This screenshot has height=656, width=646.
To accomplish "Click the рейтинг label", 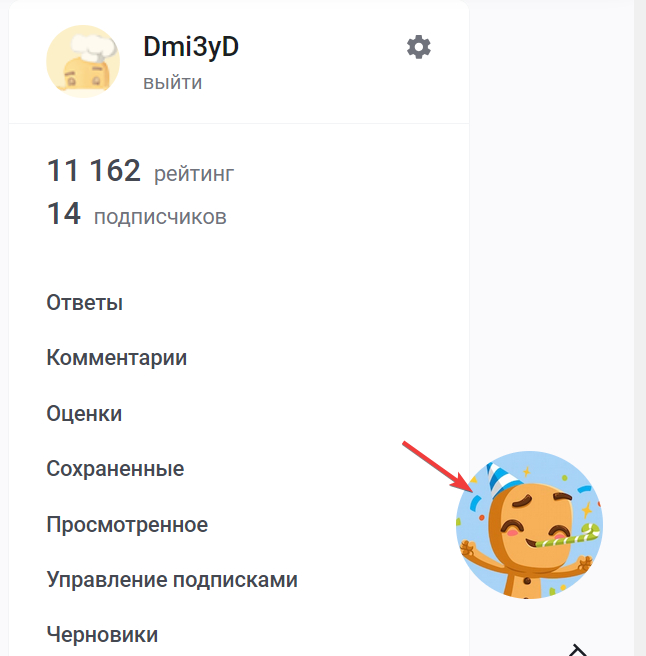I will (194, 174).
